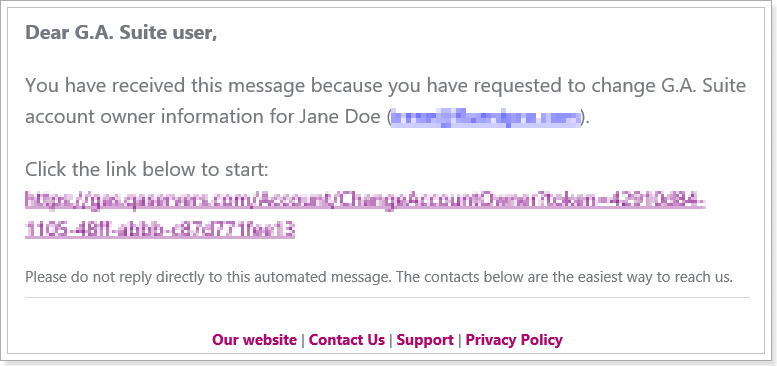Click the name Jane Doe in the message
This screenshot has width=777, height=366.
click(x=341, y=117)
